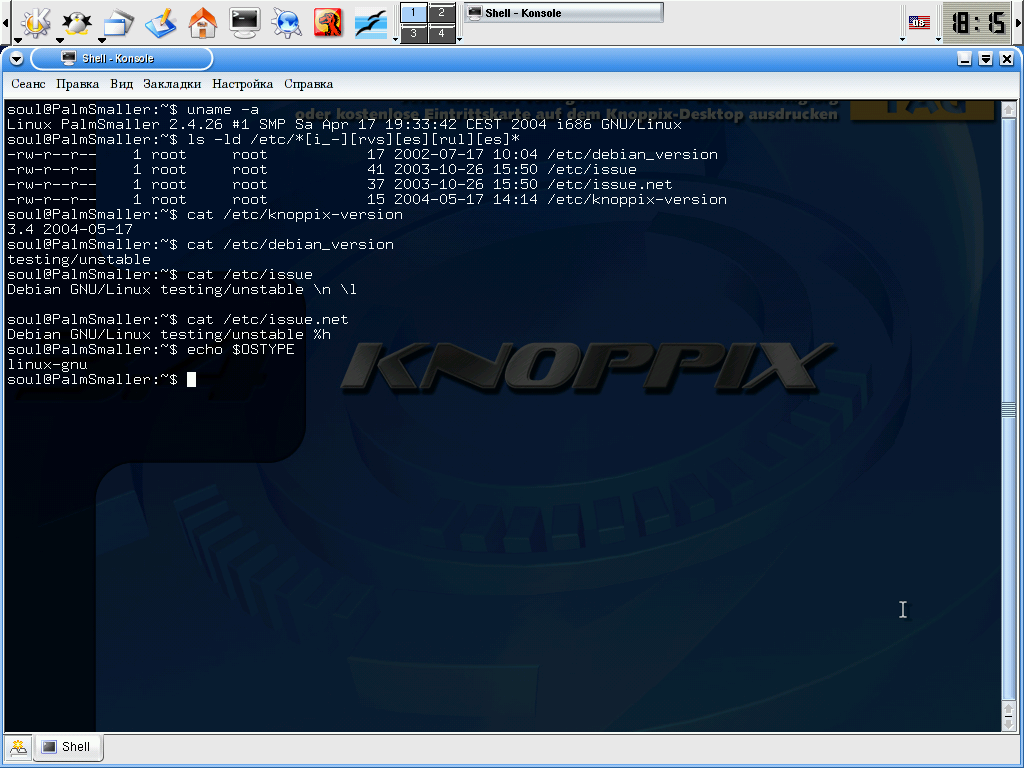This screenshot has width=1024, height=768.
Task: Open the Правка menu
Action: coord(78,84)
